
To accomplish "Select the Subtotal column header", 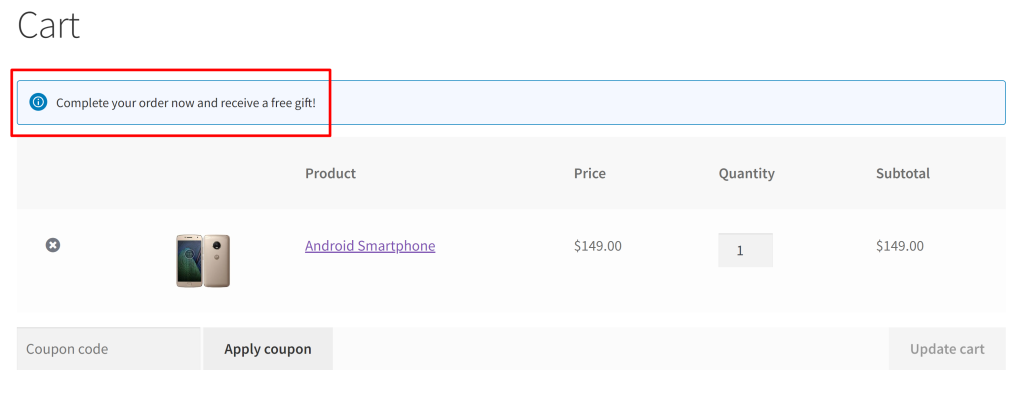I will [x=903, y=173].
